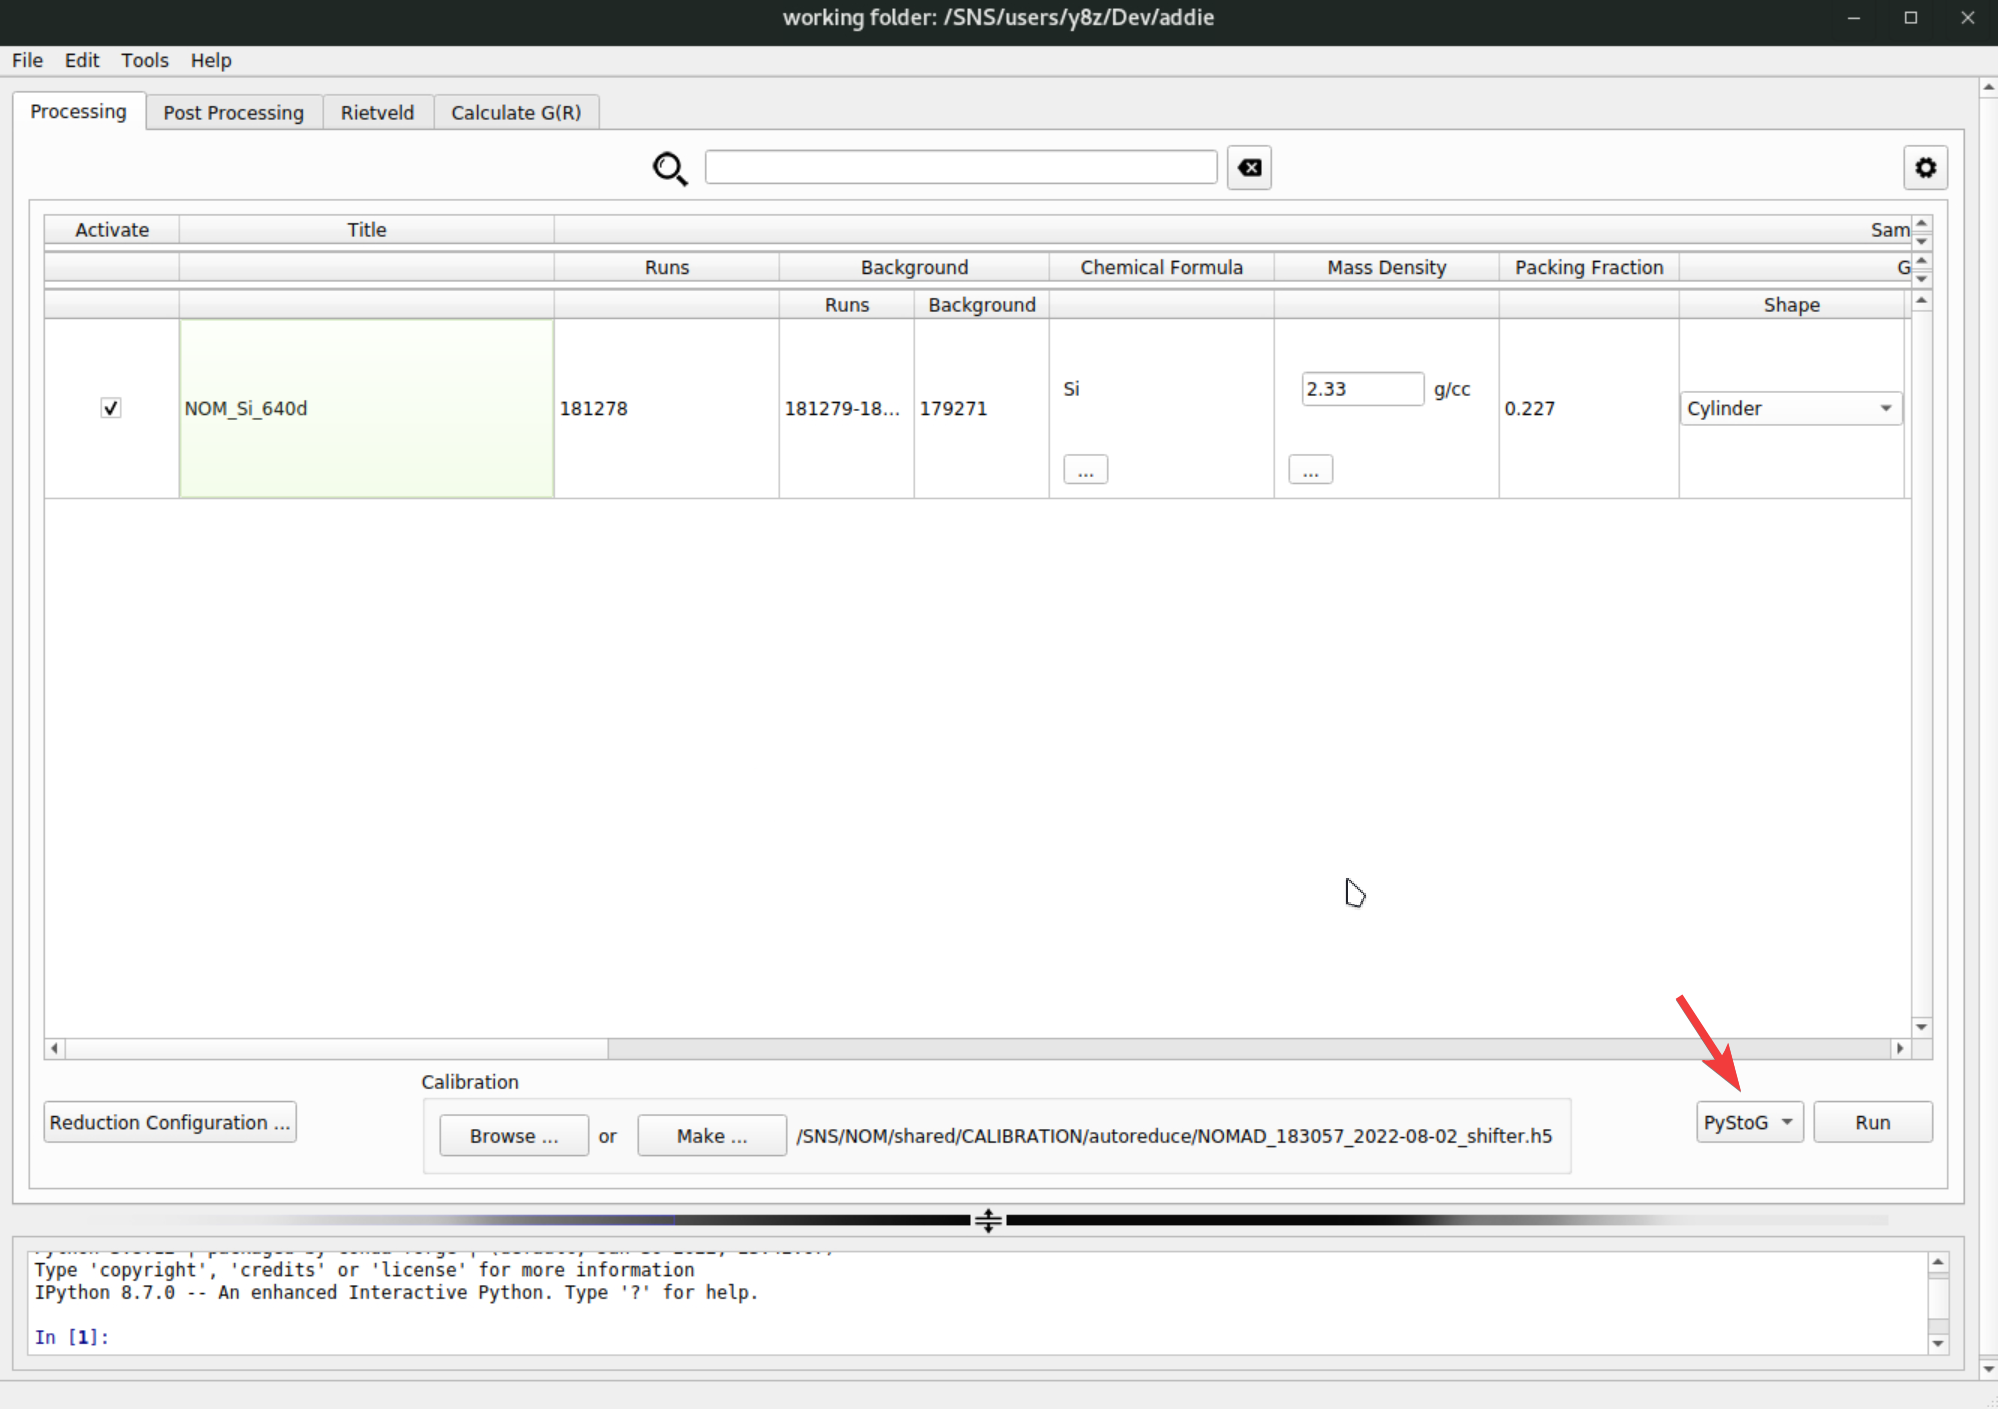Open the Tools menu
Image resolution: width=1998 pixels, height=1409 pixels.
coord(144,60)
